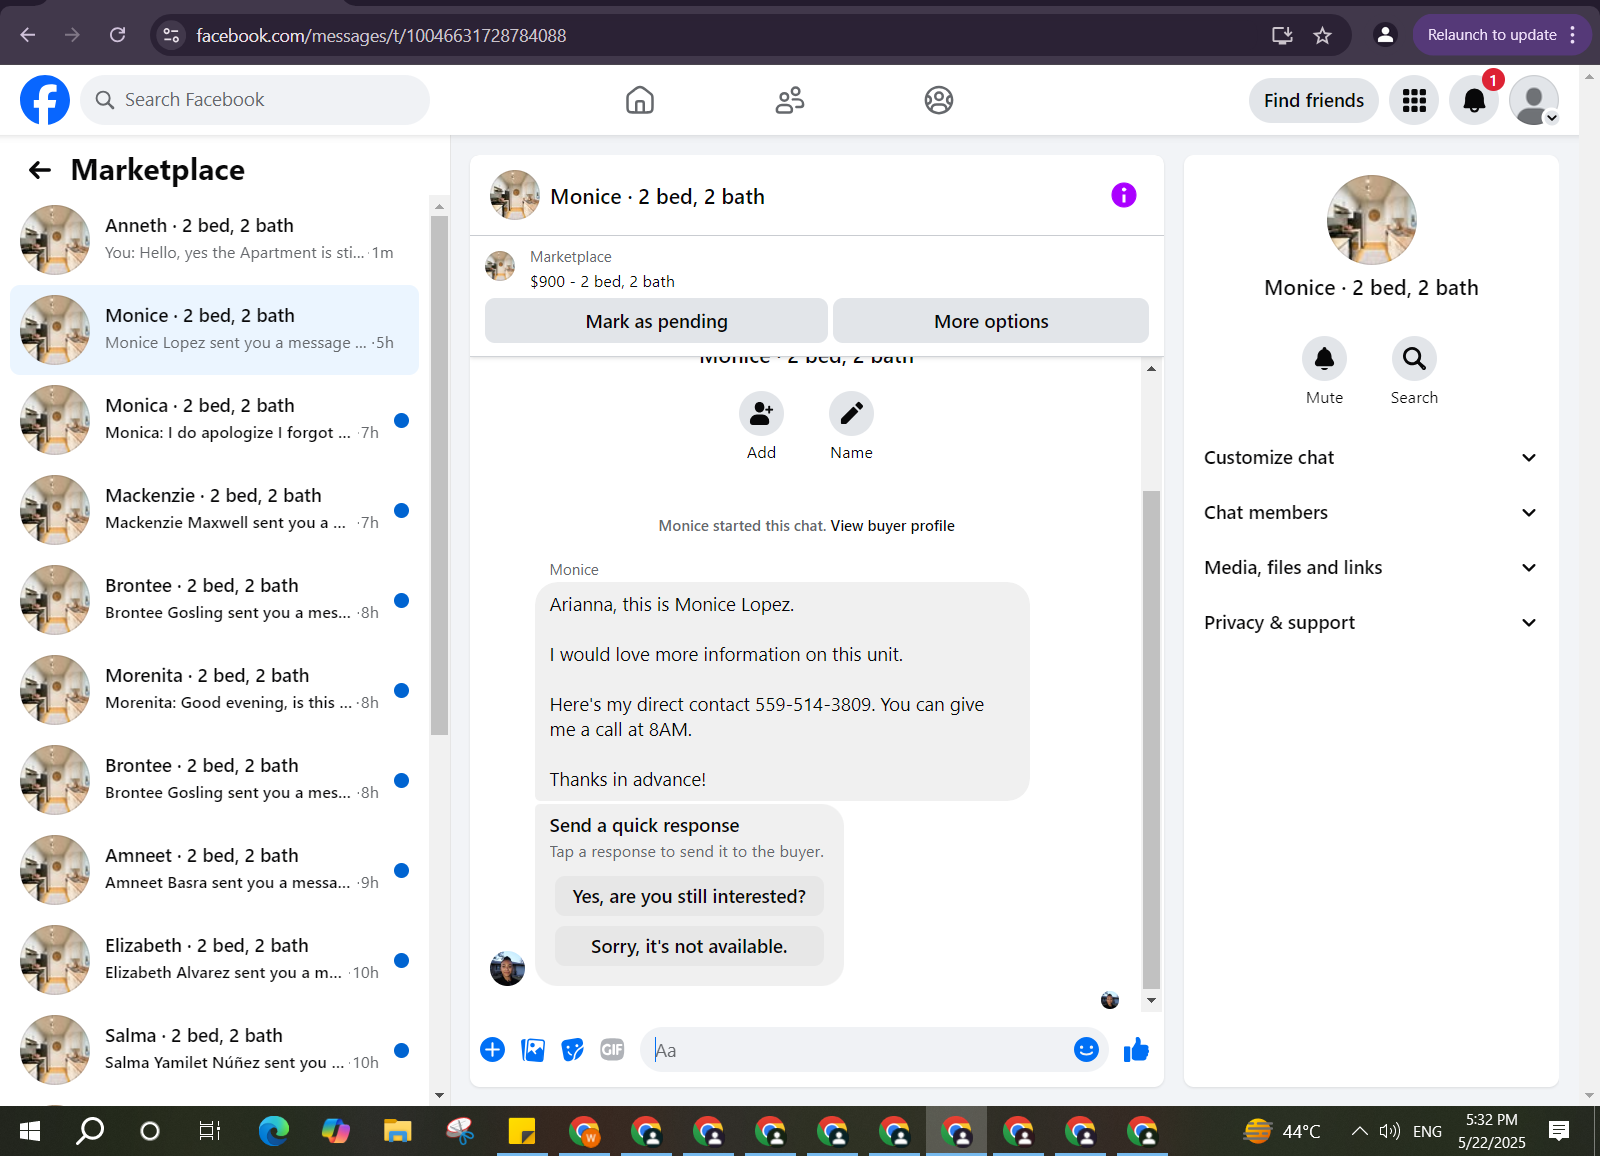
Task: Open the emoji picker
Action: pyautogui.click(x=1086, y=1049)
